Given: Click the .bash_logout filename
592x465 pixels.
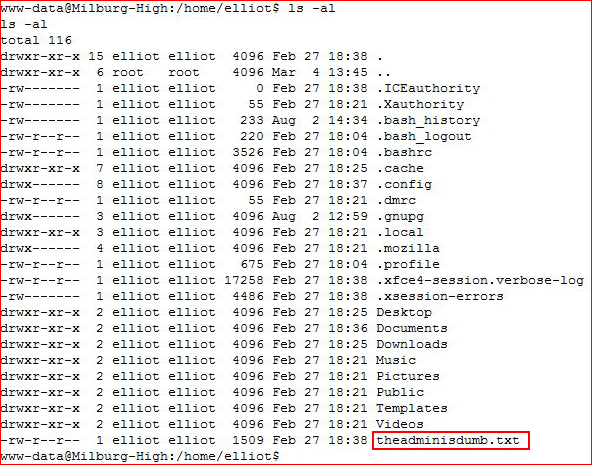Looking at the screenshot, I should [424, 136].
